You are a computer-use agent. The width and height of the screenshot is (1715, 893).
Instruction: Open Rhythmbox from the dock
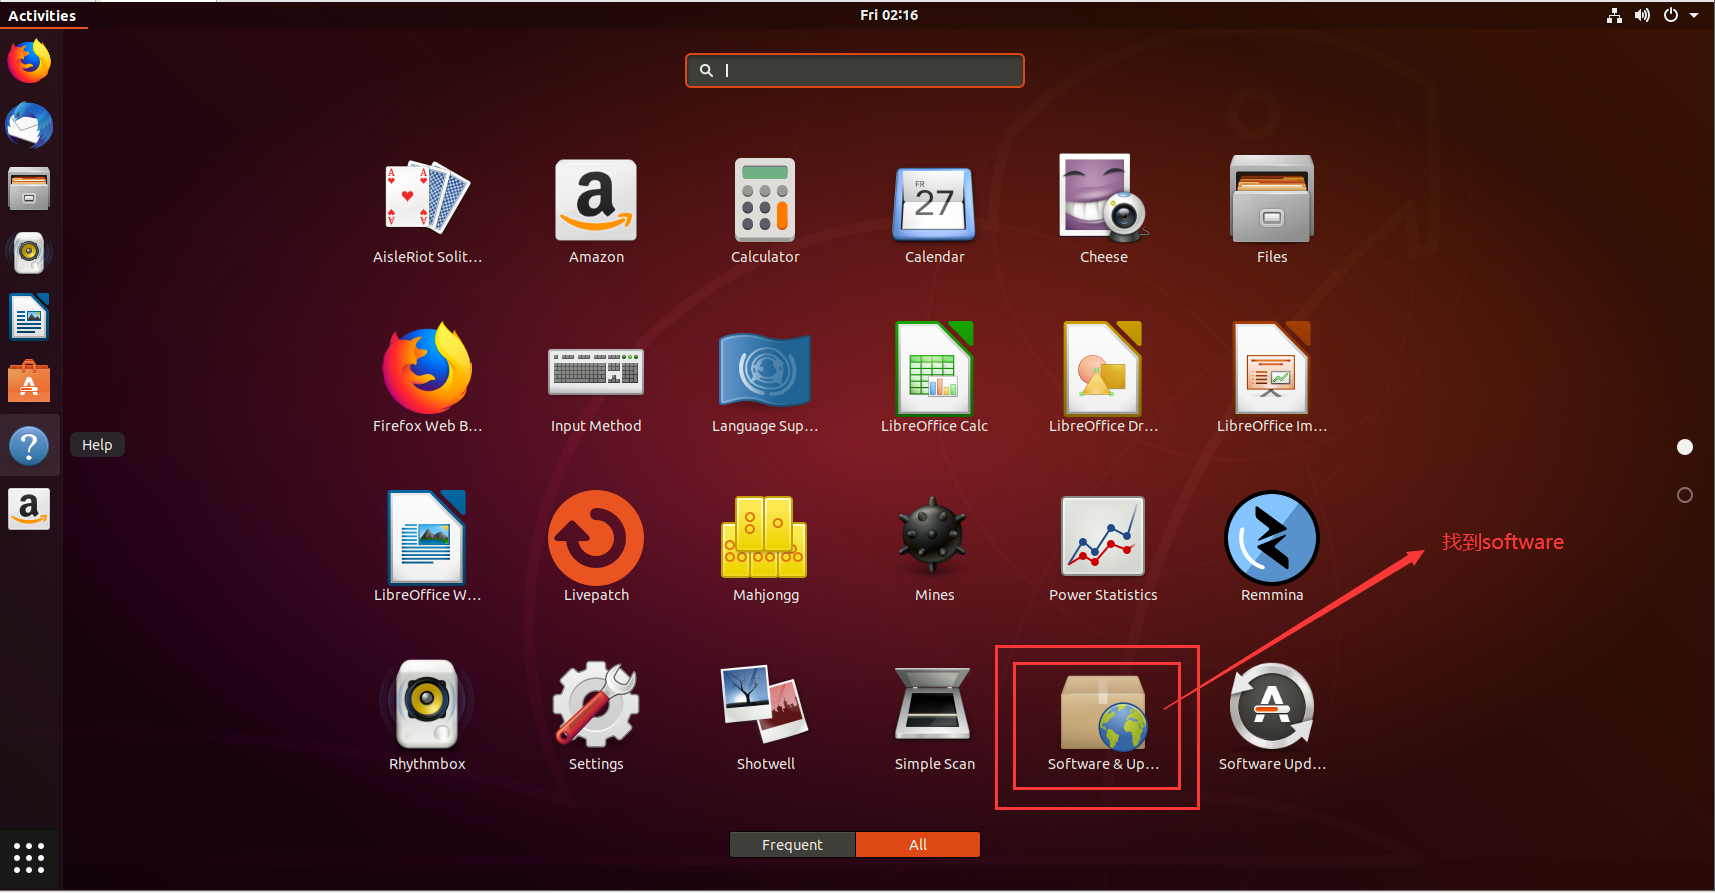tap(29, 253)
